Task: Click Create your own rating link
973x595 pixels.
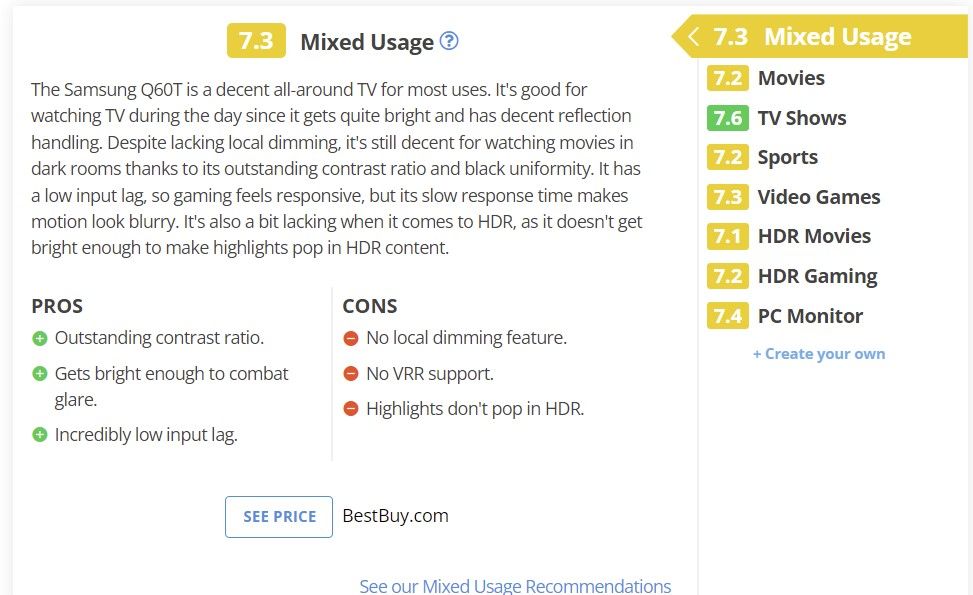Action: point(818,354)
